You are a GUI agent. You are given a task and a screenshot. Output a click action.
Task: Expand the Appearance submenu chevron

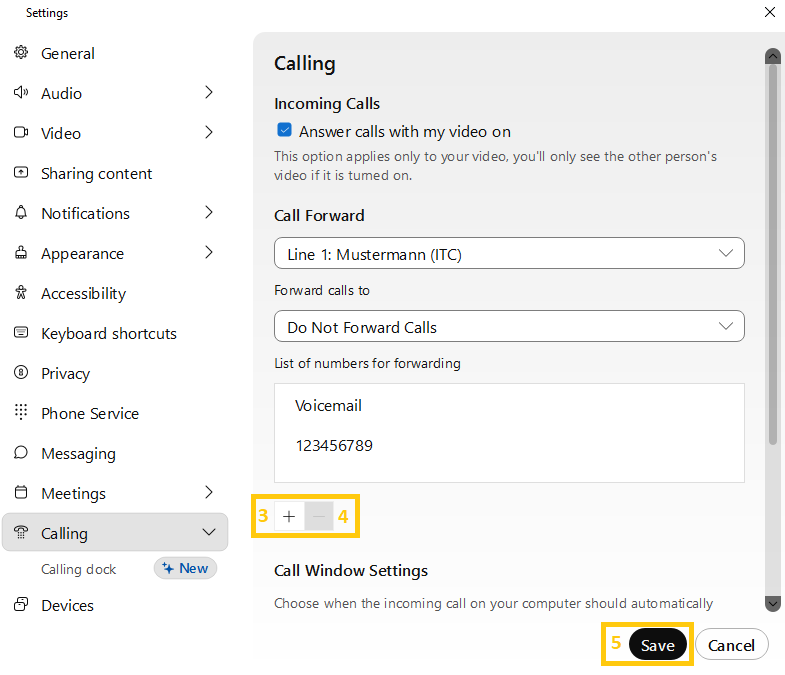pyautogui.click(x=209, y=253)
